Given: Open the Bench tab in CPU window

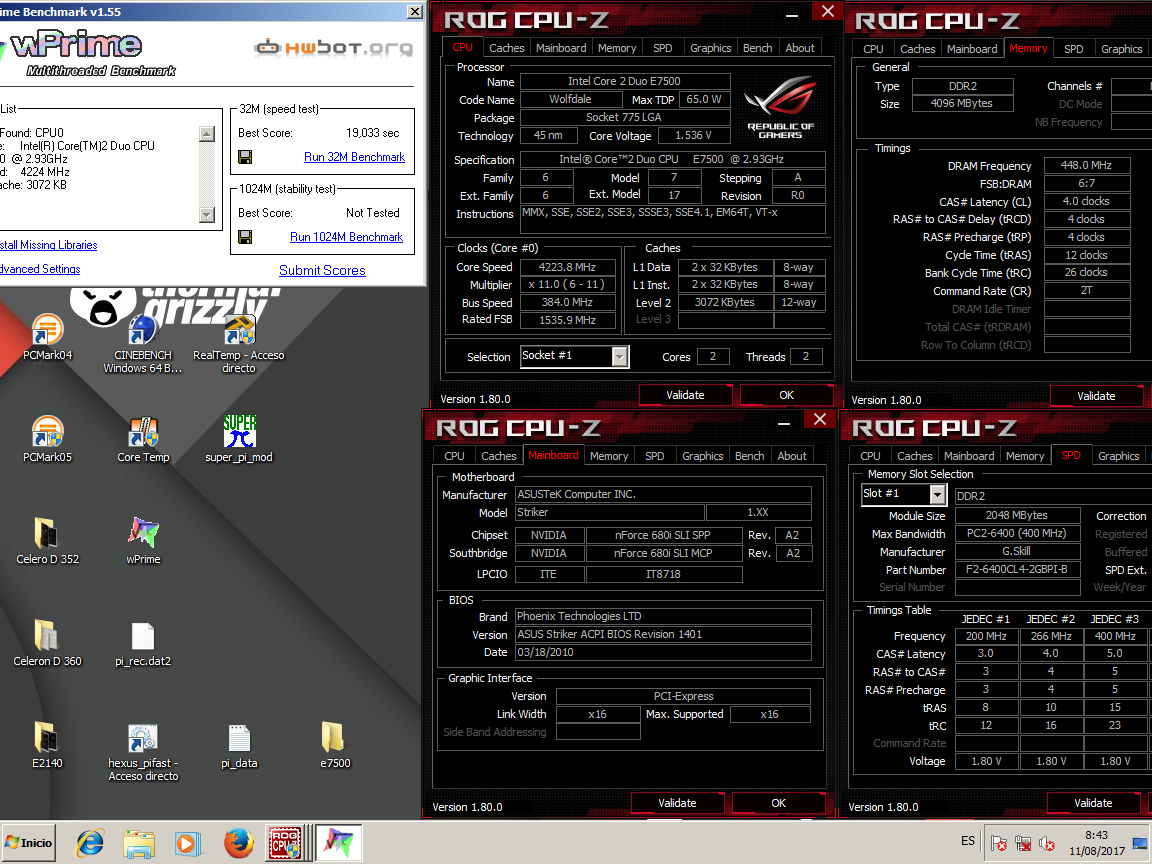Looking at the screenshot, I should [757, 48].
